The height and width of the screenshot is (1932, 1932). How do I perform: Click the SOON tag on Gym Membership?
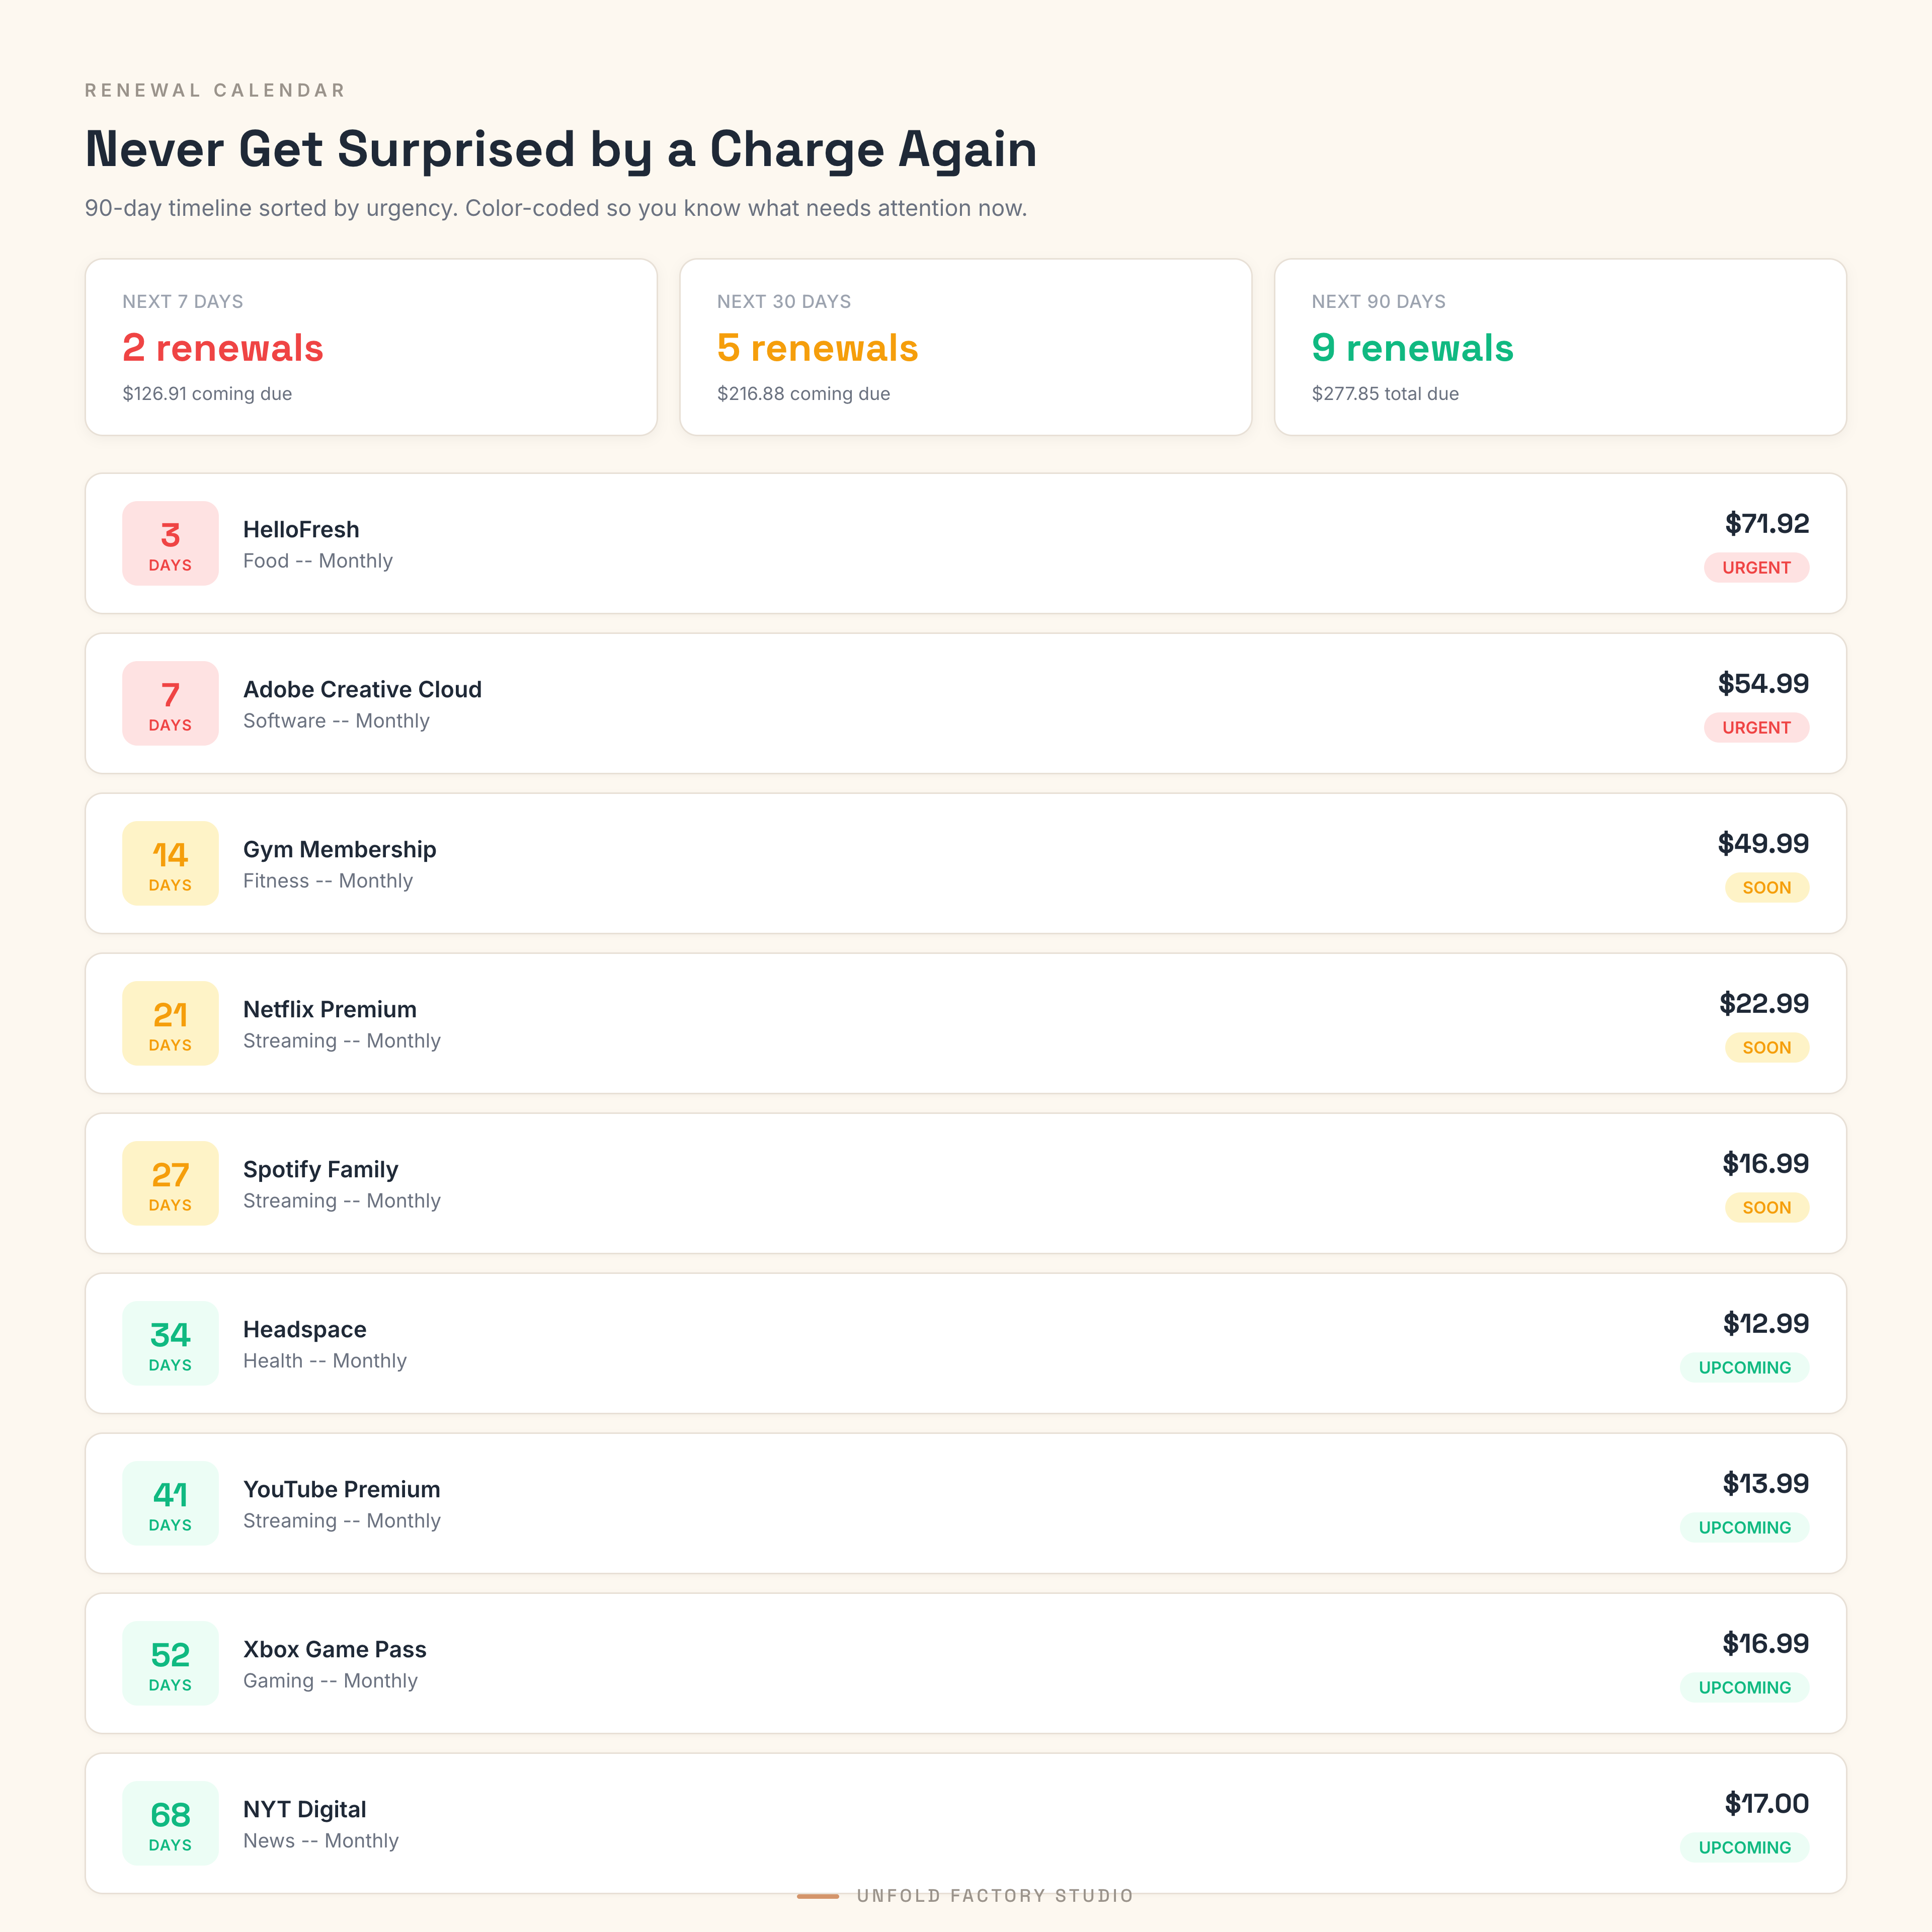[x=1766, y=888]
